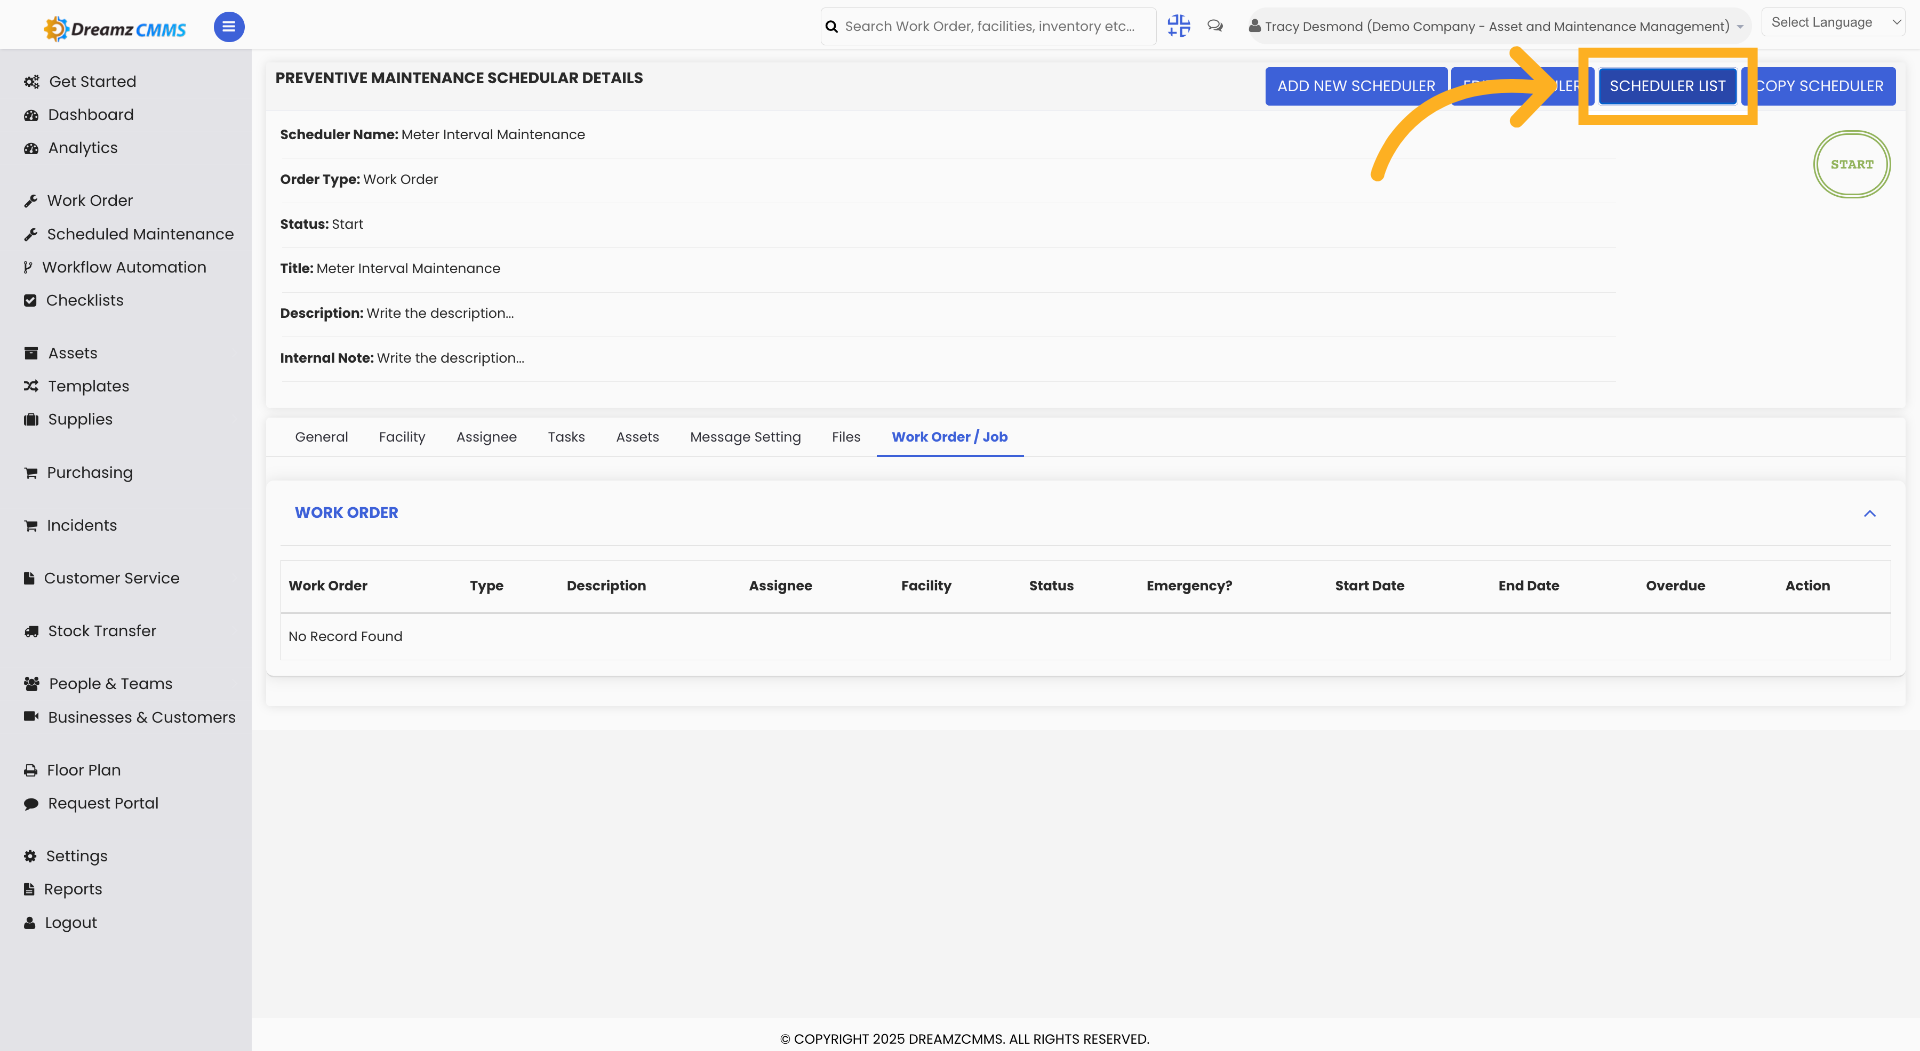Click the Purchasing cart icon
This screenshot has height=1051, width=1920.
pos(31,473)
